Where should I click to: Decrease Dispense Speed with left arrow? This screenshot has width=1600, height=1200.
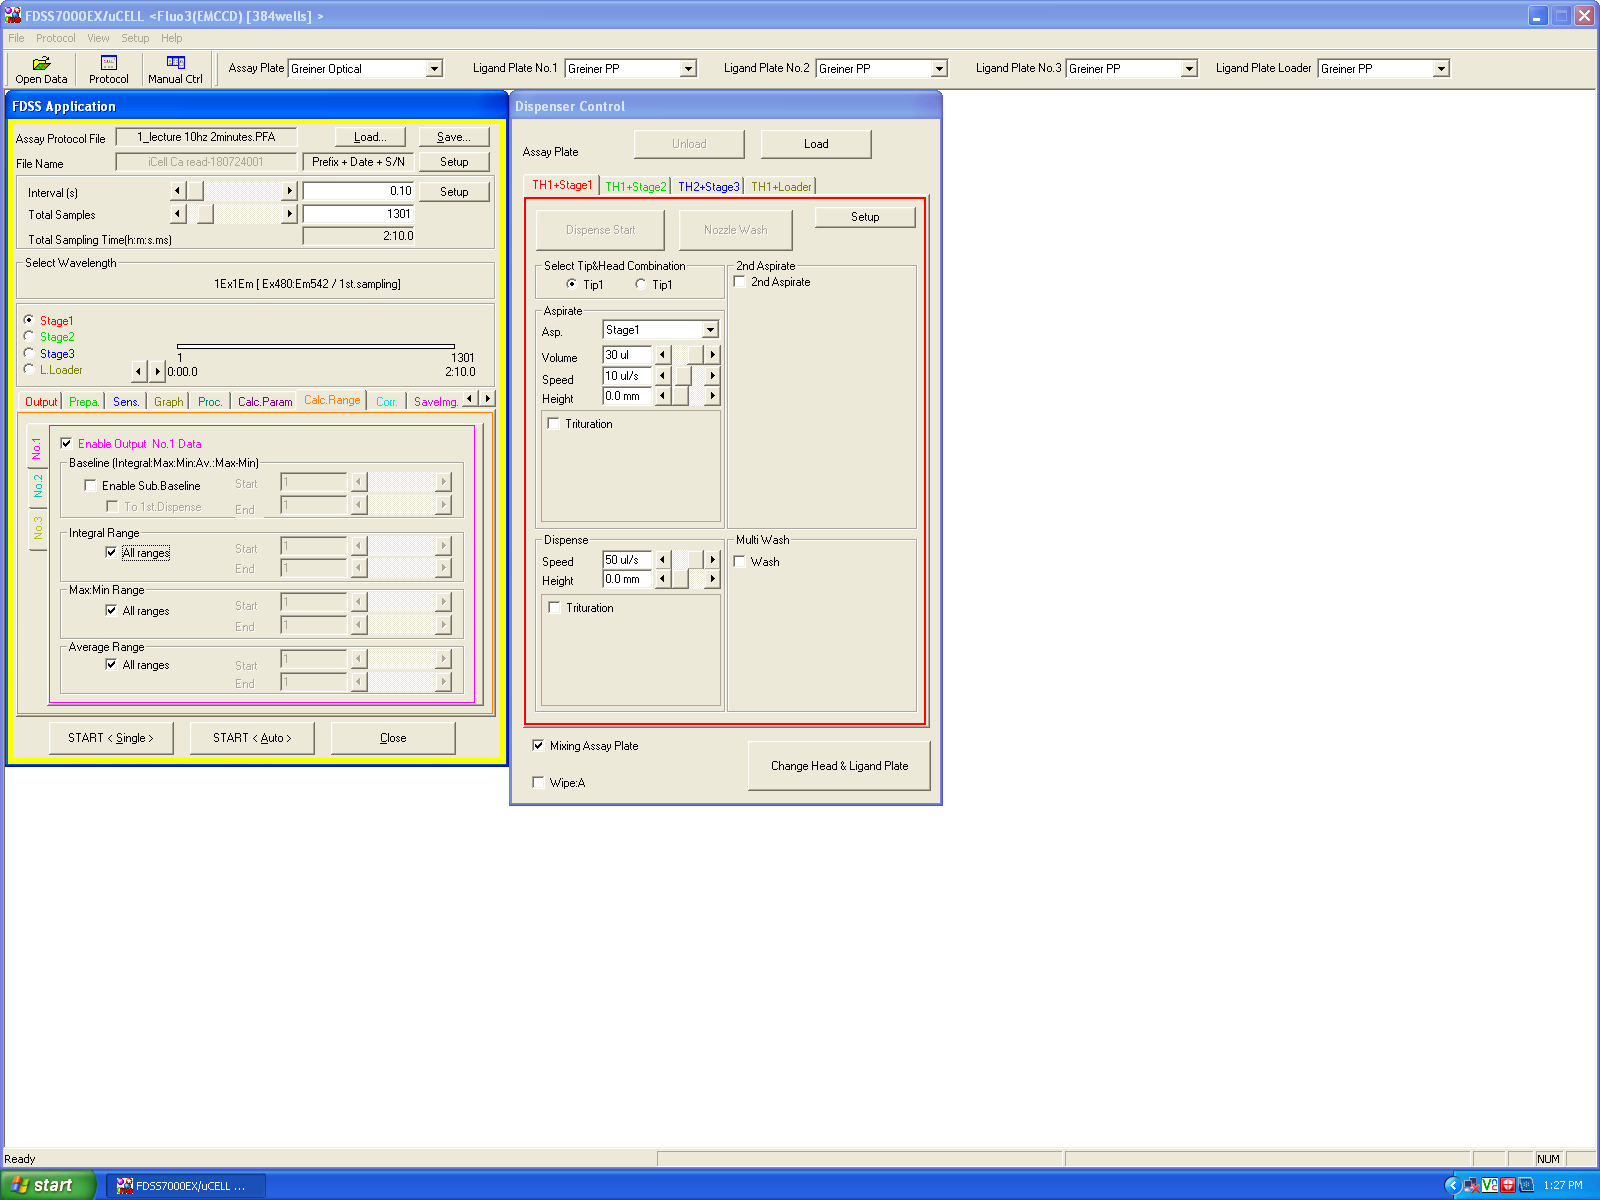[x=662, y=560]
